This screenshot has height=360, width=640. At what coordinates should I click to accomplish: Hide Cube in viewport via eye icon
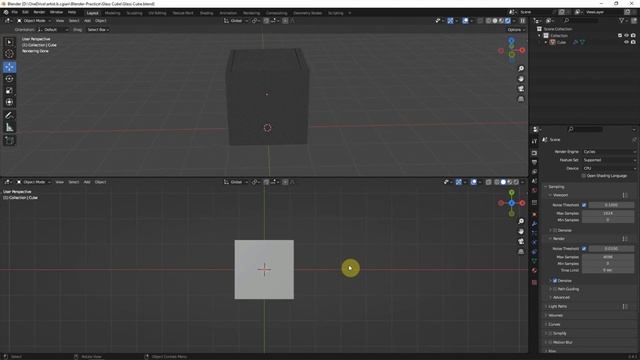627,42
